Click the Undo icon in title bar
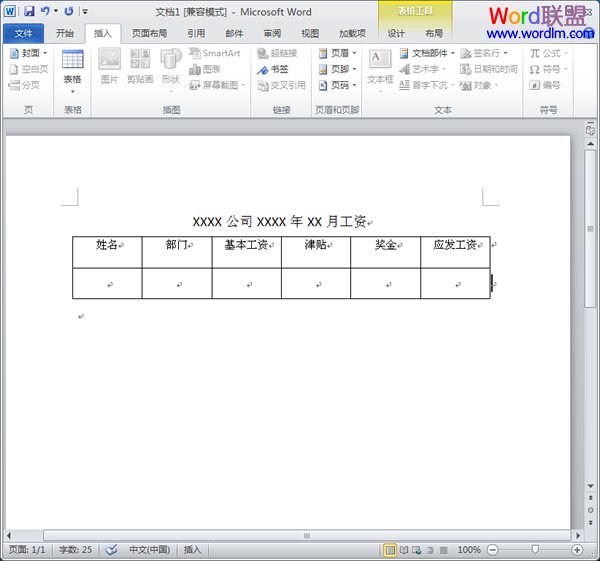The width and height of the screenshot is (600, 561). point(46,11)
